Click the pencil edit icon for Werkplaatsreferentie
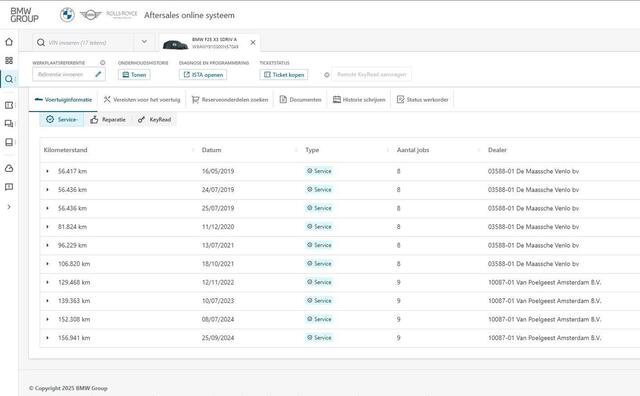Screen dimensions: 640x396 pyautogui.click(x=98, y=74)
